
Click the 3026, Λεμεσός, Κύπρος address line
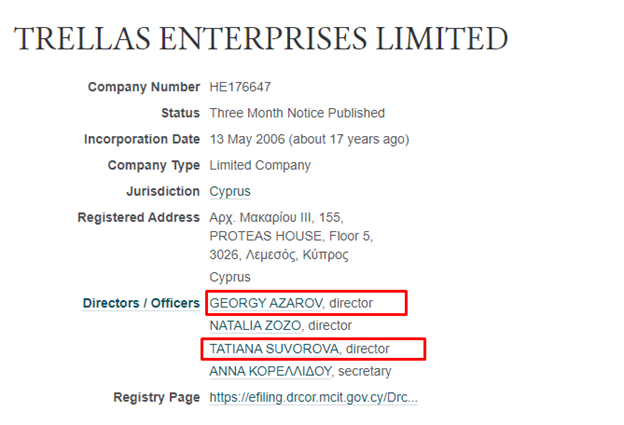pos(279,255)
